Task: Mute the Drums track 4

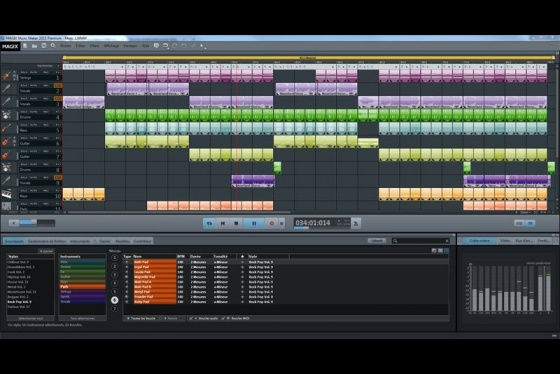Action: click(x=33, y=111)
